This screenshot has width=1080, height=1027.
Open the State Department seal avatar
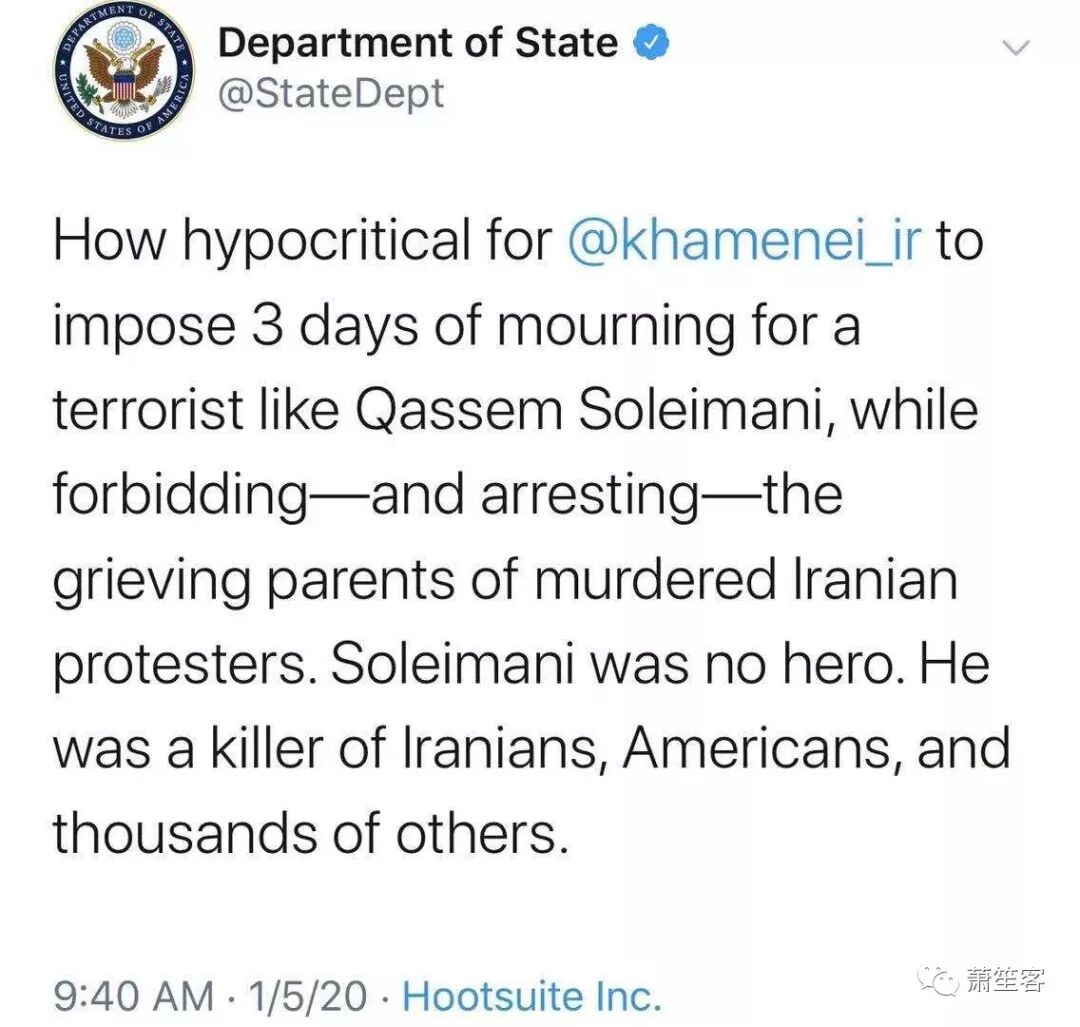(124, 70)
